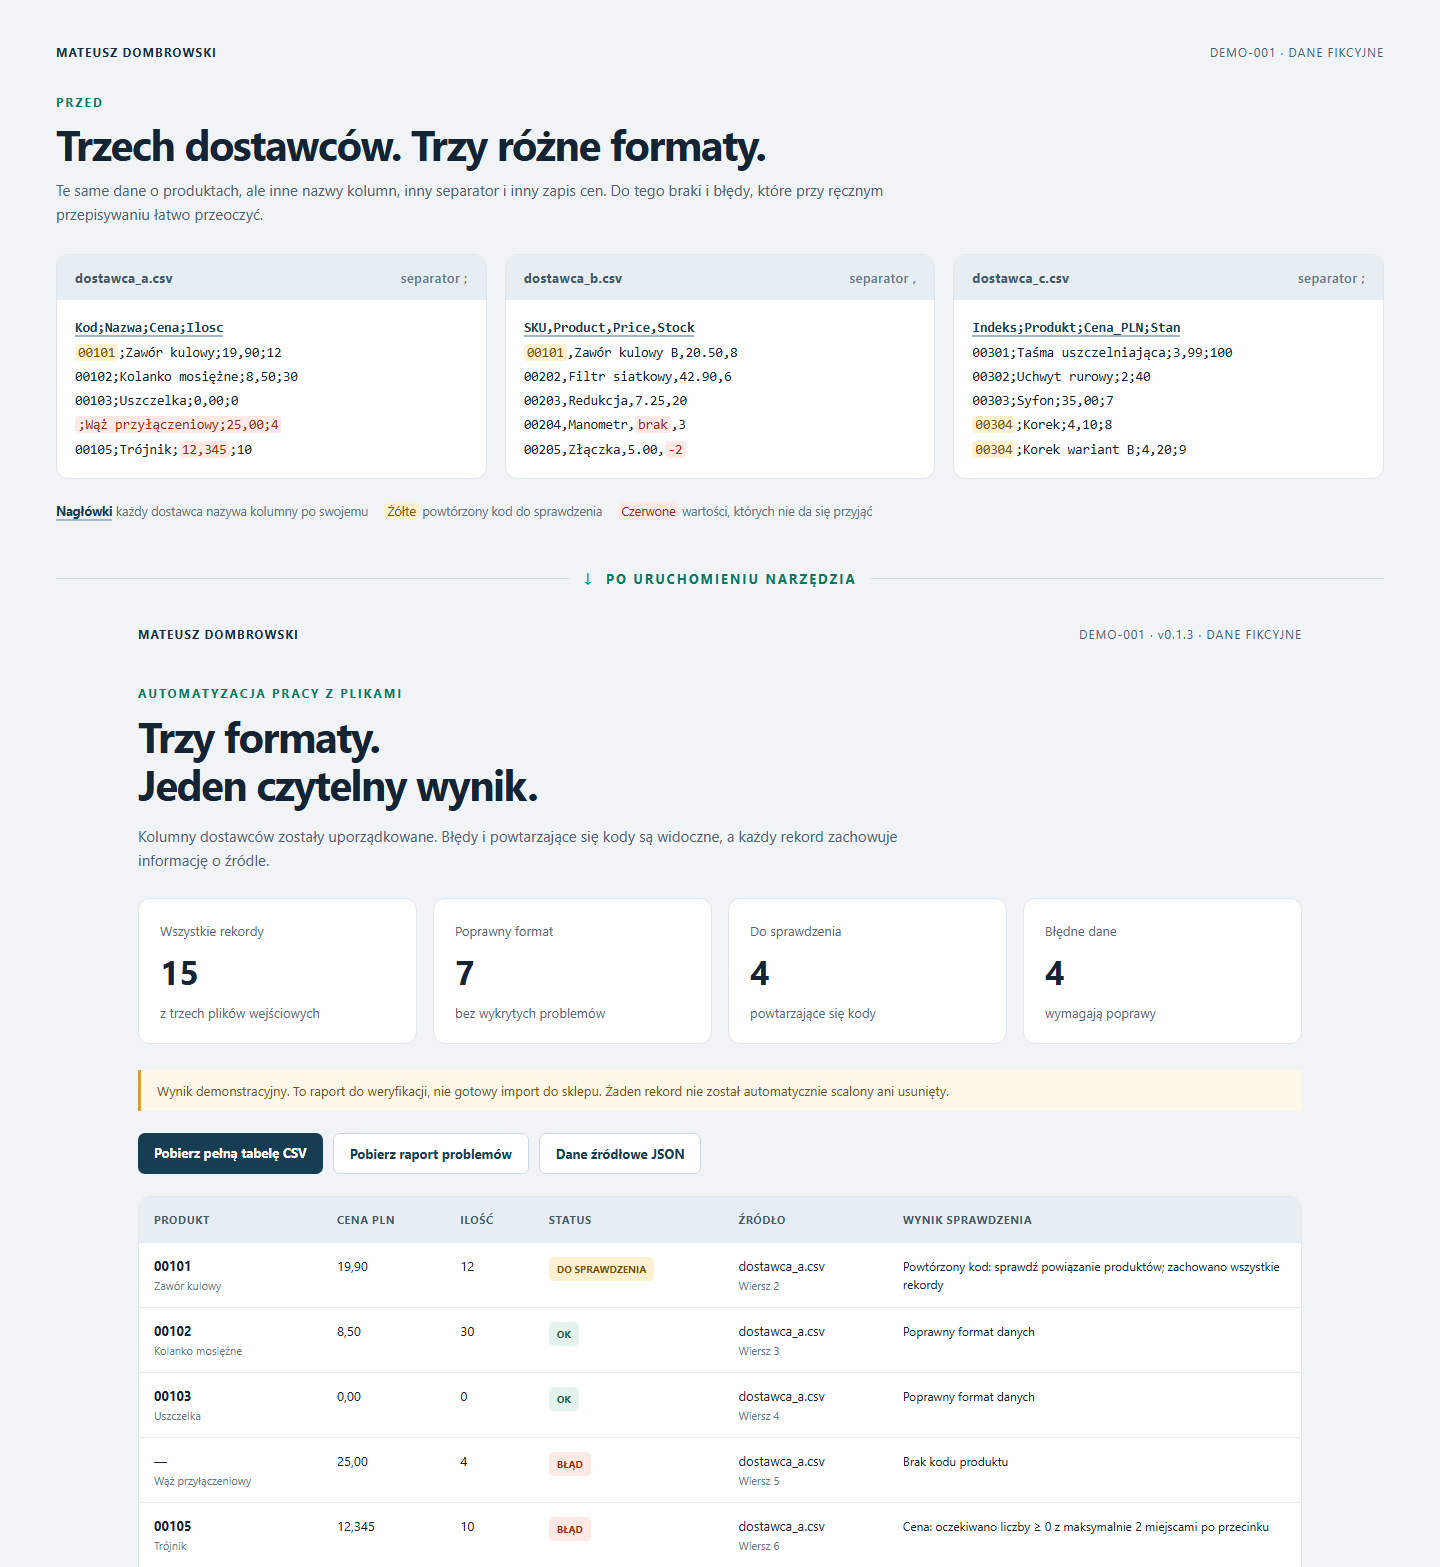Click the 'dostawca_c.csv' file card title

click(1021, 279)
